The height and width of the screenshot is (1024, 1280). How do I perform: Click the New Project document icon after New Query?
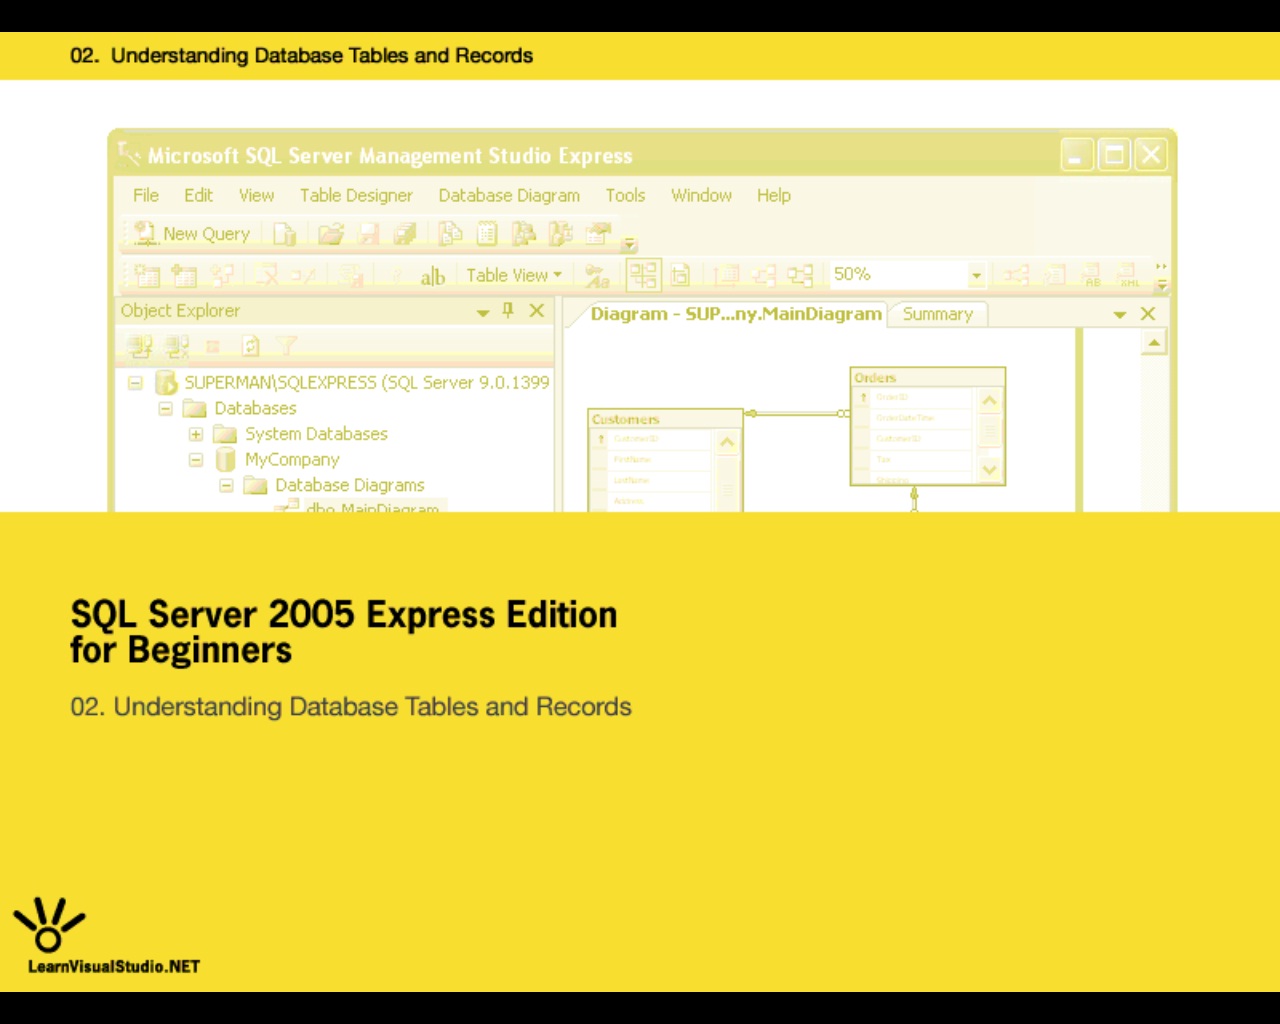pyautogui.click(x=285, y=234)
